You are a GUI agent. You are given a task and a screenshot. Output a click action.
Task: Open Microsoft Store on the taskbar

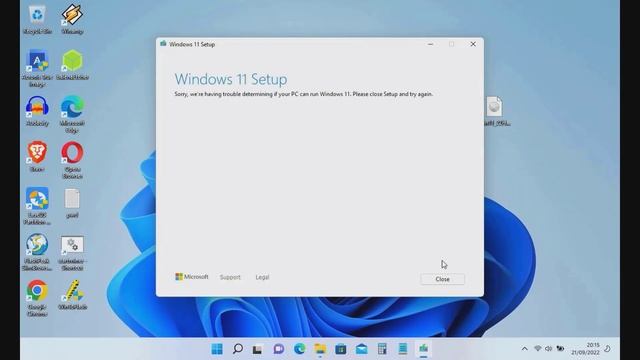[341, 349]
